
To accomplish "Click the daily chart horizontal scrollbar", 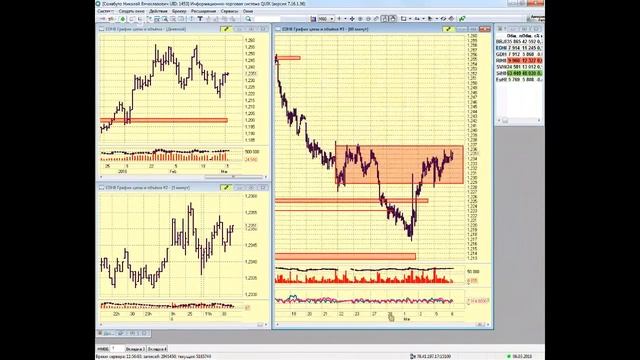I will pyautogui.click(x=183, y=177).
